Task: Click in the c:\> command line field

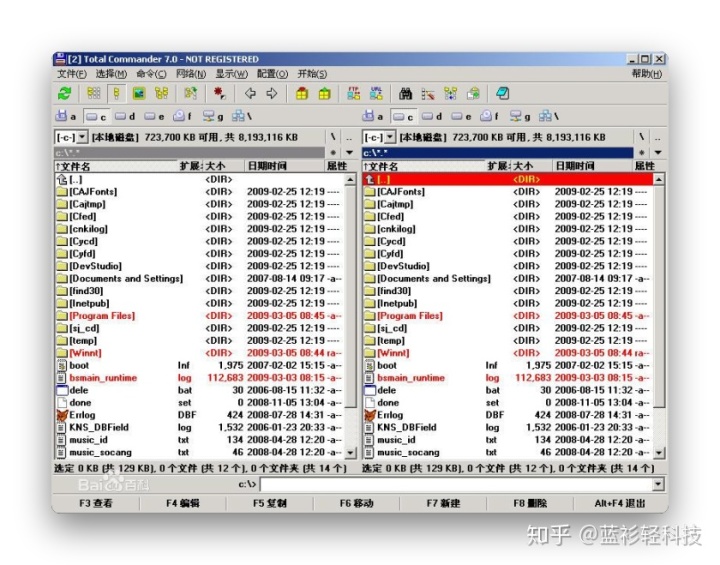Action: coord(456,484)
